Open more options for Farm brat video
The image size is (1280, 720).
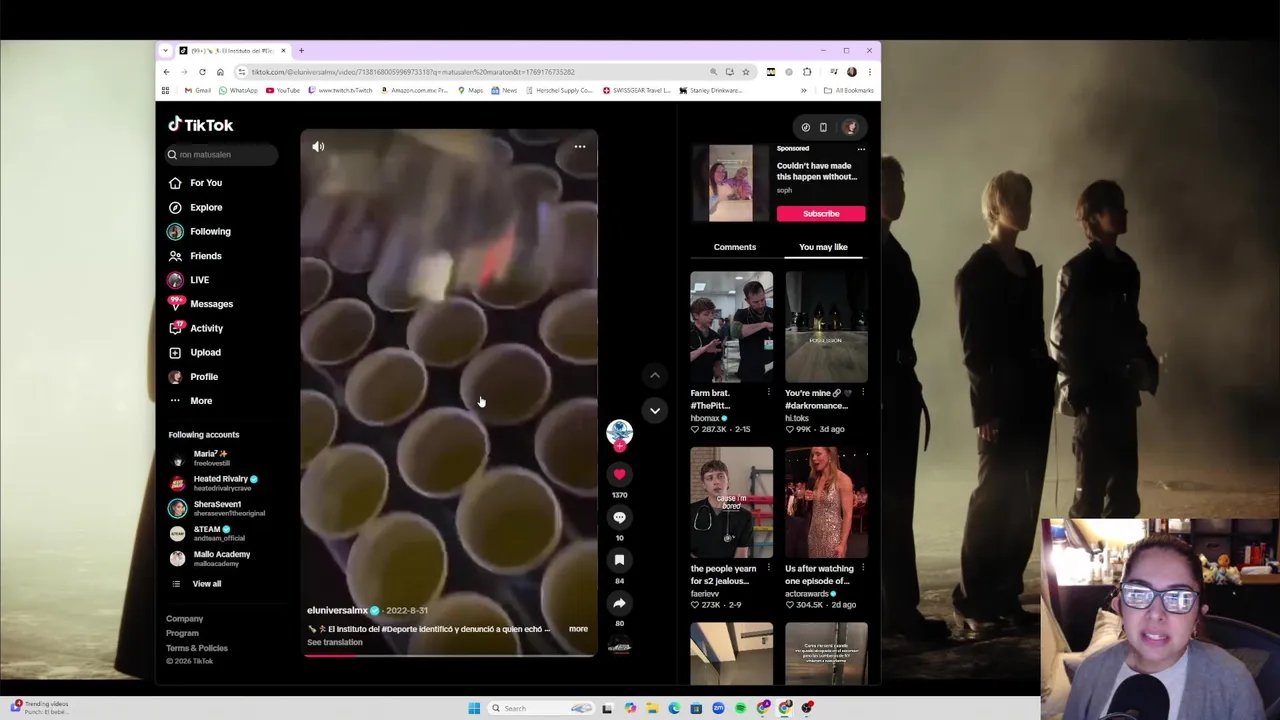(x=768, y=393)
